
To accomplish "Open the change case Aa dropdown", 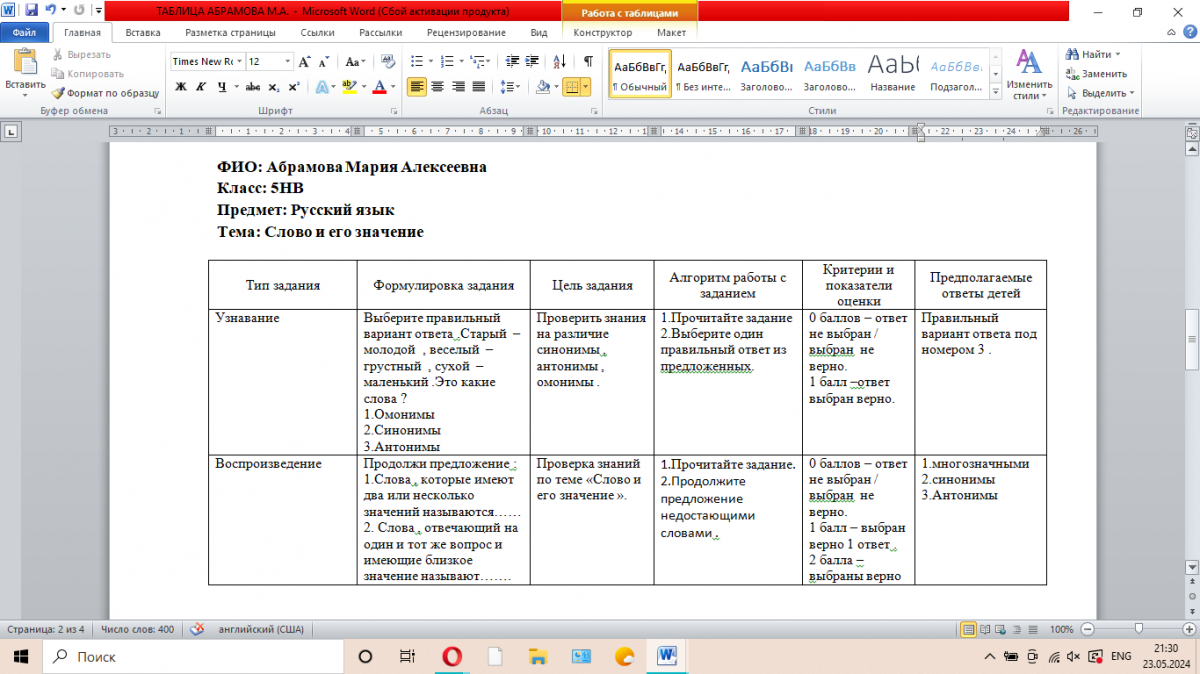I will (355, 61).
